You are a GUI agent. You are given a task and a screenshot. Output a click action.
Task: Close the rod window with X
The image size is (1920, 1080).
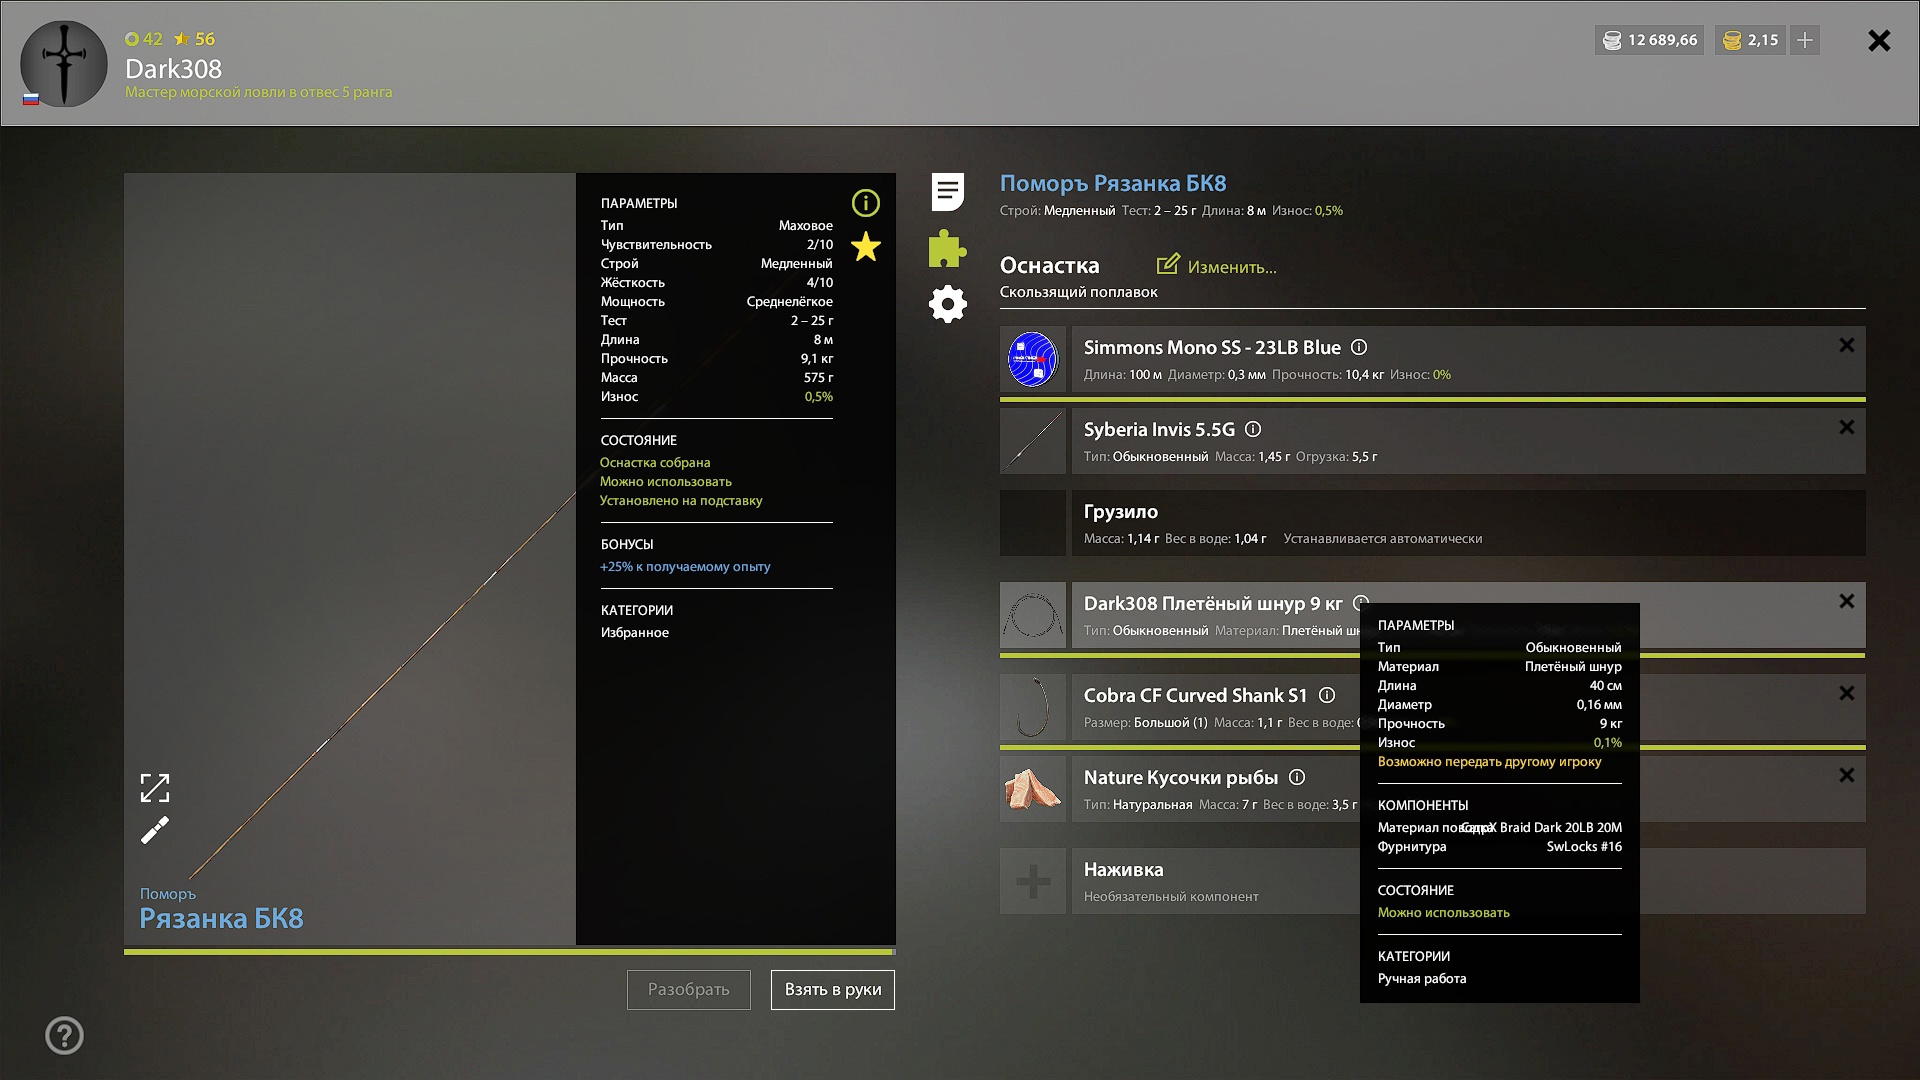[x=1879, y=40]
